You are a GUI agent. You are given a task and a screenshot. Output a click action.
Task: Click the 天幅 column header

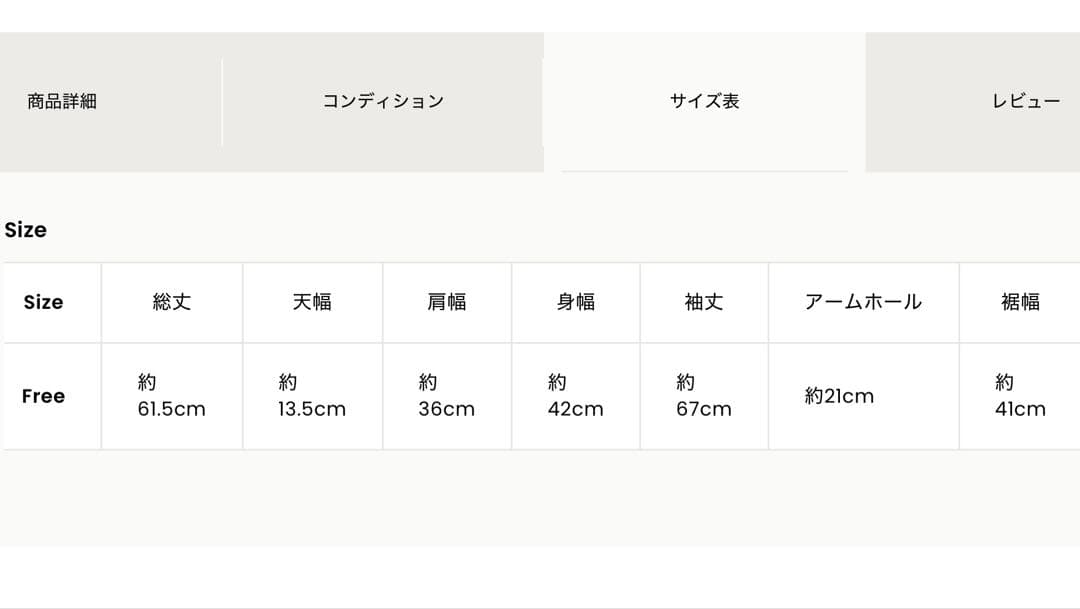(311, 302)
